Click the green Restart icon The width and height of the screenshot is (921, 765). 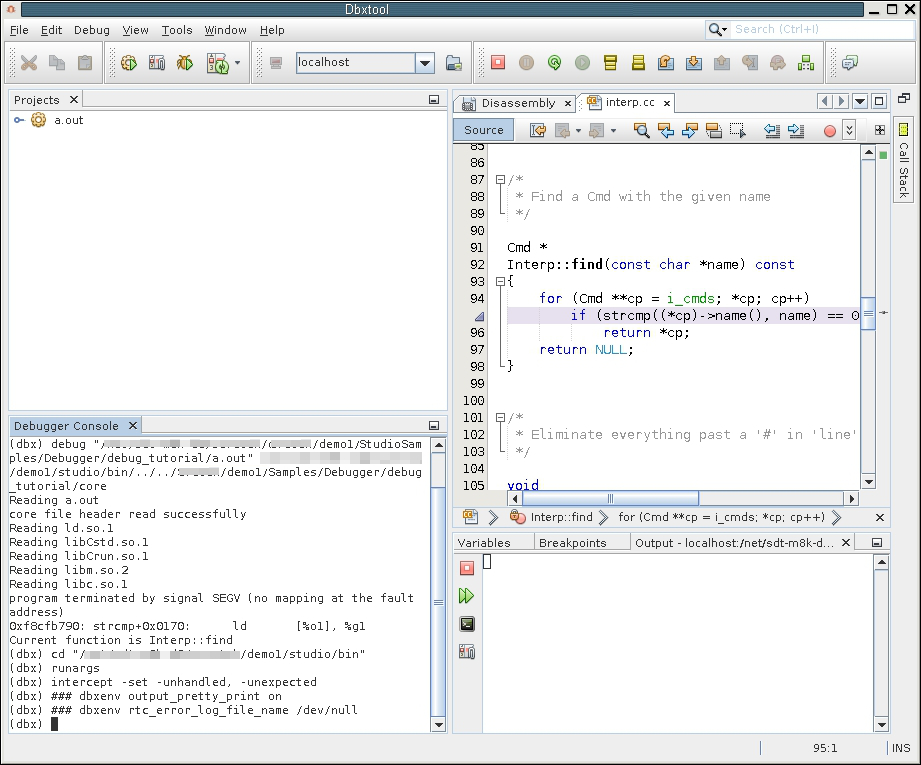click(554, 62)
